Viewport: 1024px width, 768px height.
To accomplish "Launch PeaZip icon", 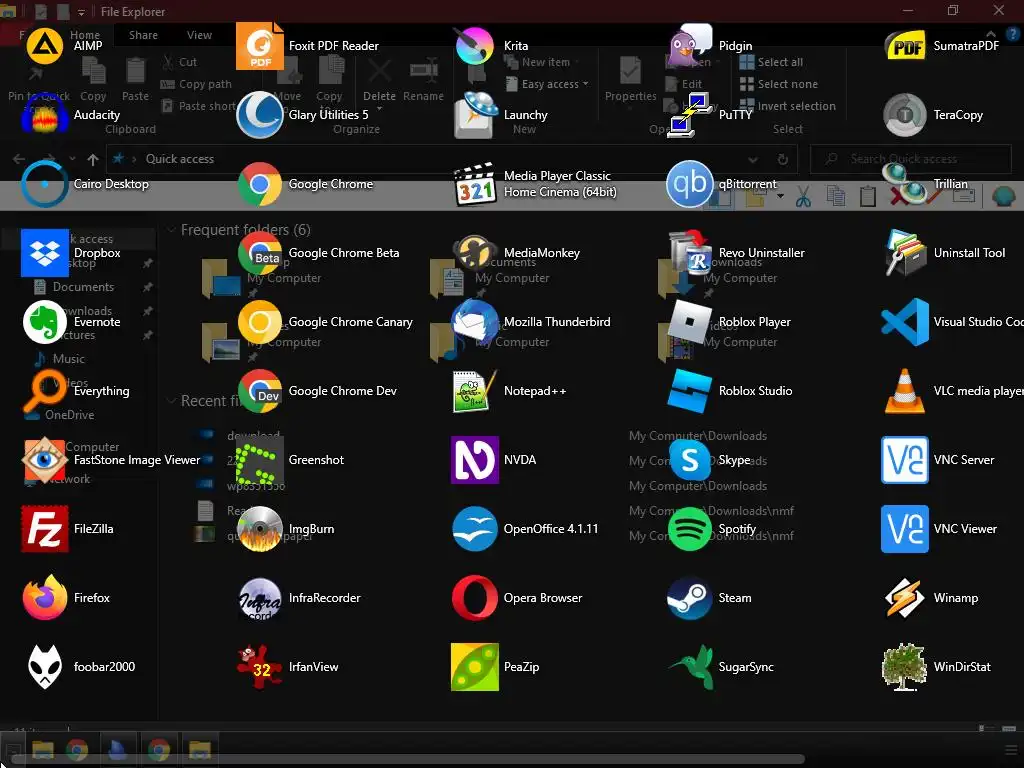I will tap(475, 667).
